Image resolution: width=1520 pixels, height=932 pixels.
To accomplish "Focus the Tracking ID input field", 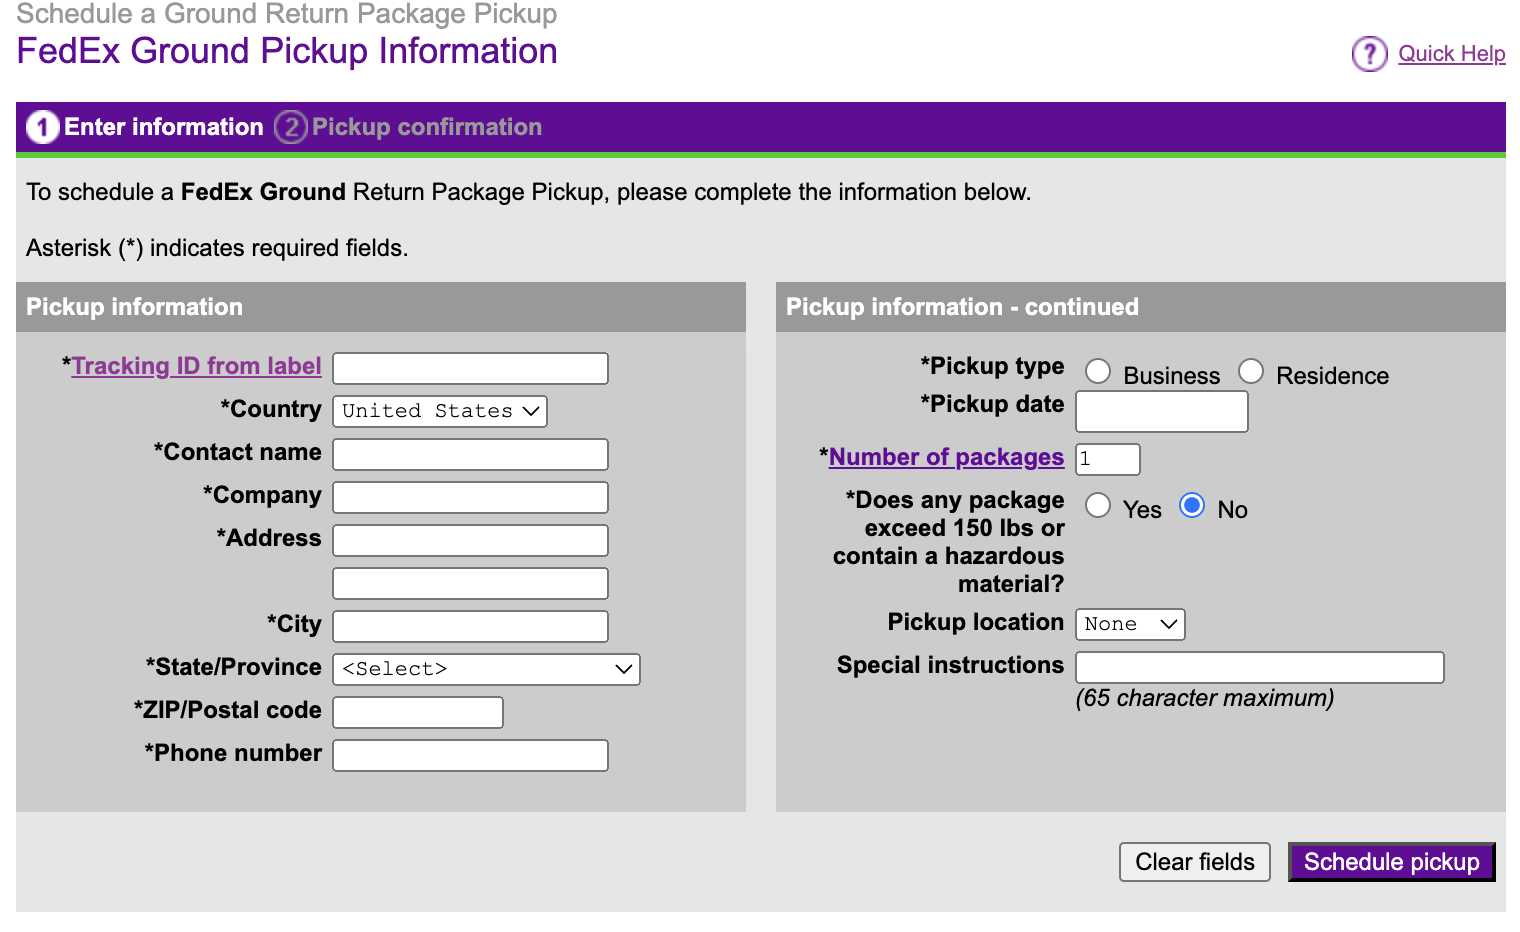I will [470, 368].
